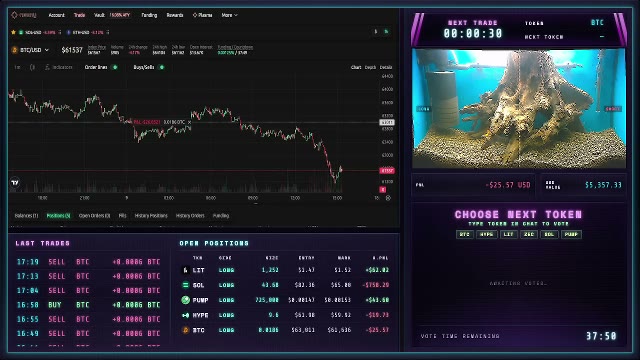Click the 37:50 vote time remaining
Screen dimensions: 640x360
[x=601, y=336]
